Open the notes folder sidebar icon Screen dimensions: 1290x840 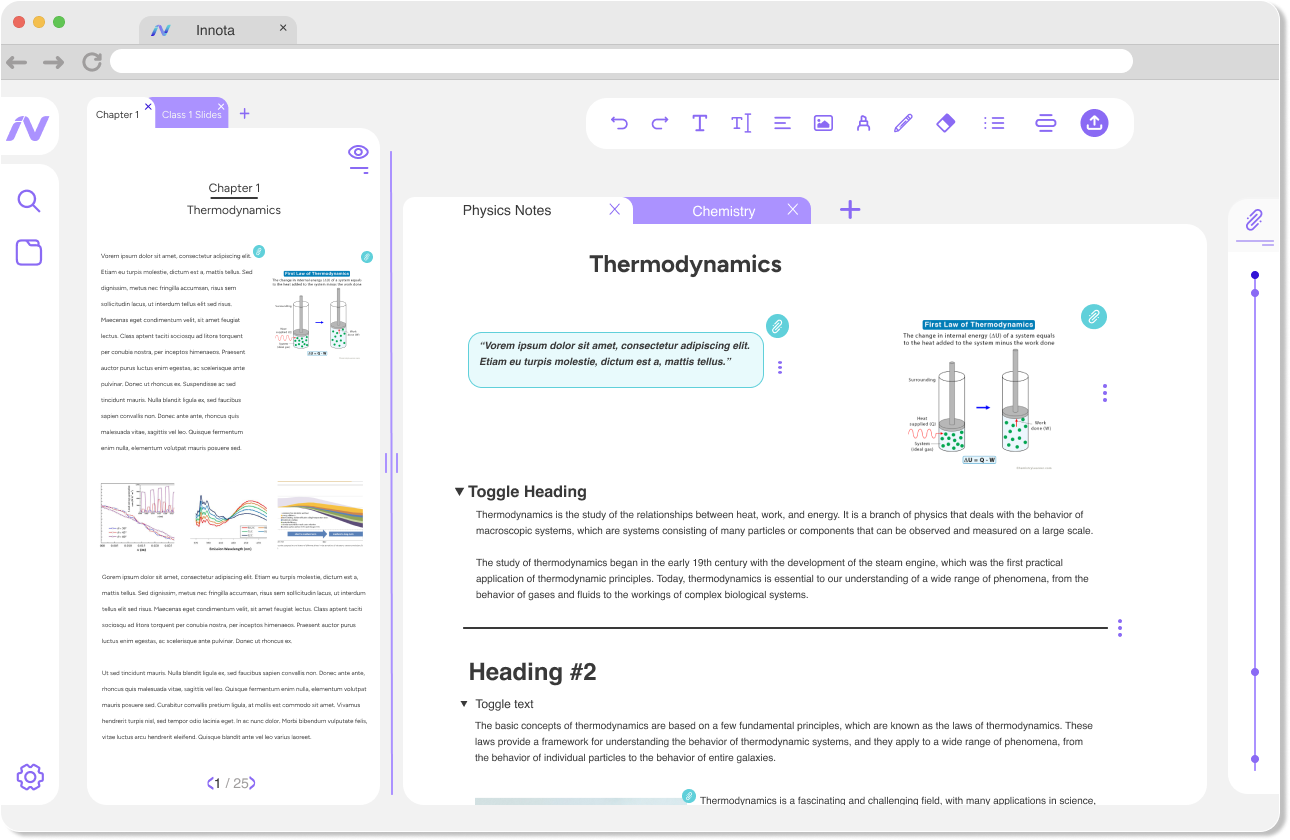tap(29, 252)
